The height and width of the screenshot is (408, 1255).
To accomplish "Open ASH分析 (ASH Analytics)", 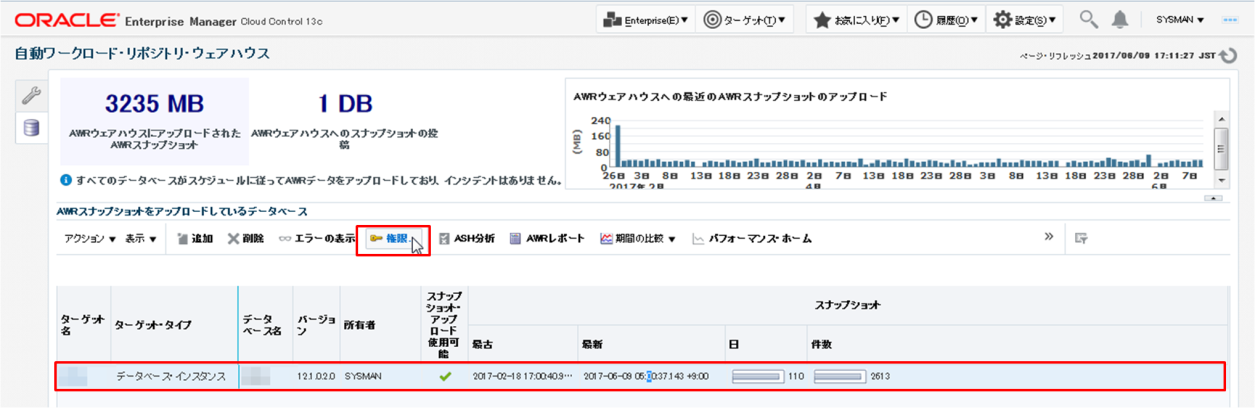I will (x=466, y=239).
